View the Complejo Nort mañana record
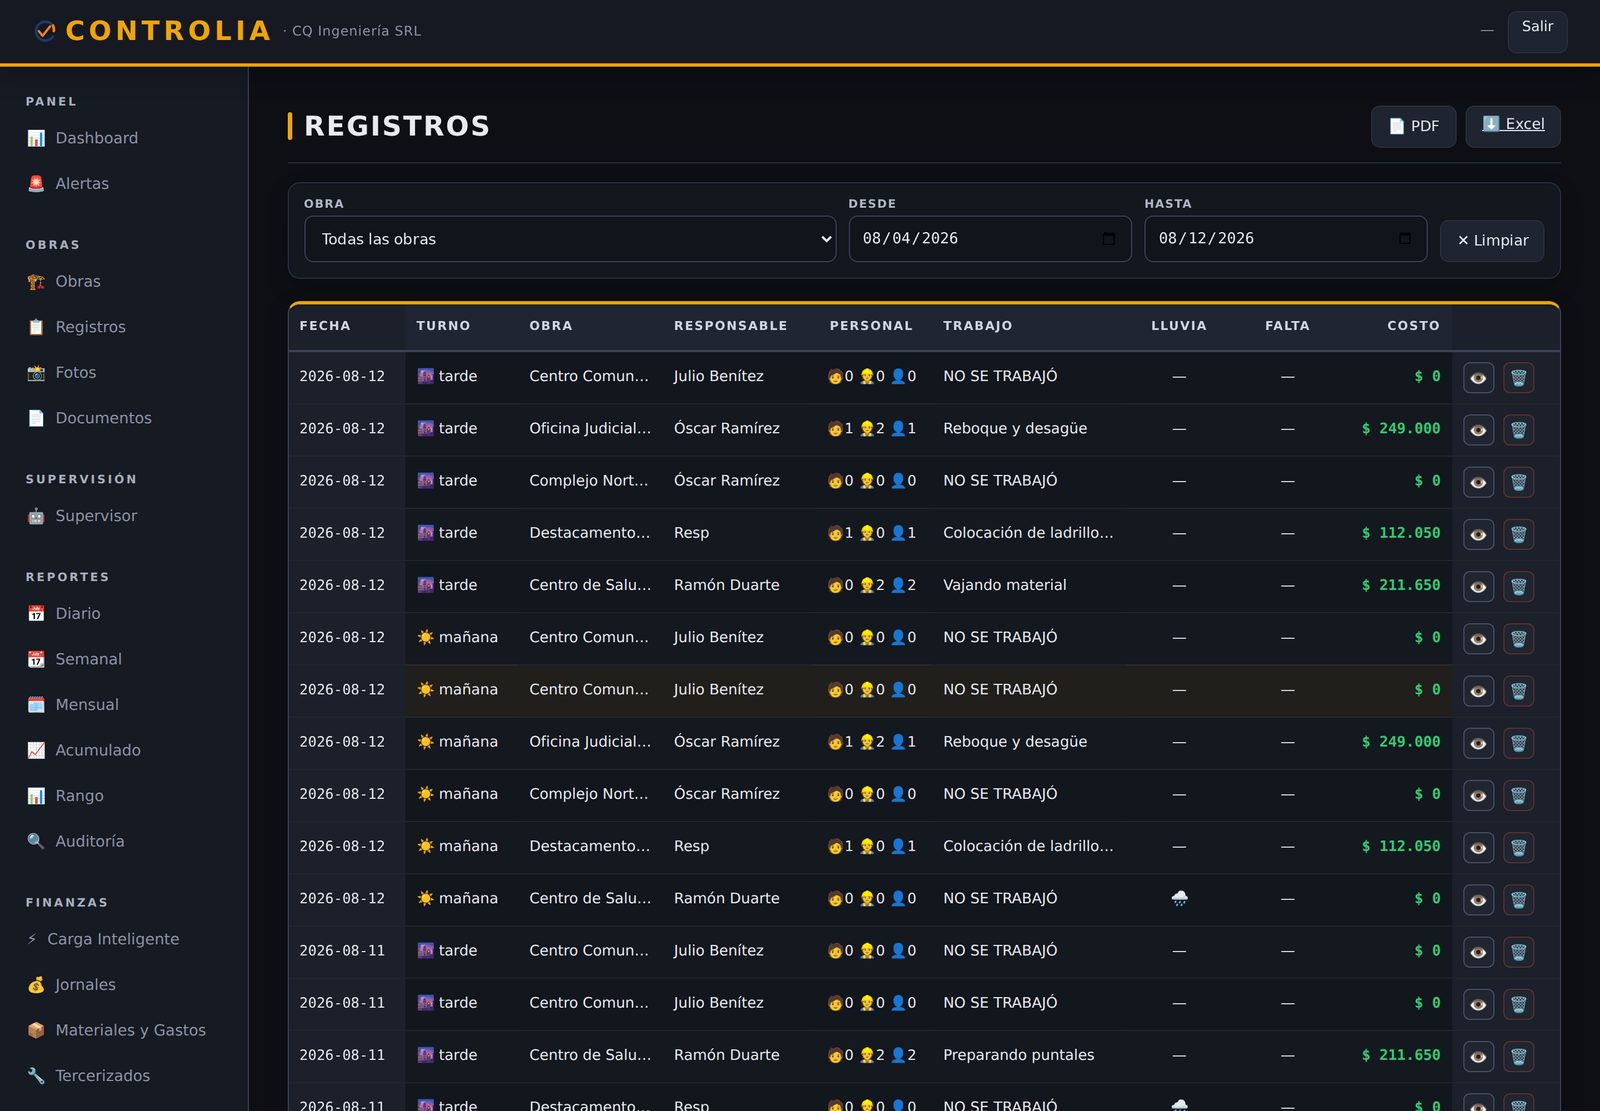 tap(1478, 795)
